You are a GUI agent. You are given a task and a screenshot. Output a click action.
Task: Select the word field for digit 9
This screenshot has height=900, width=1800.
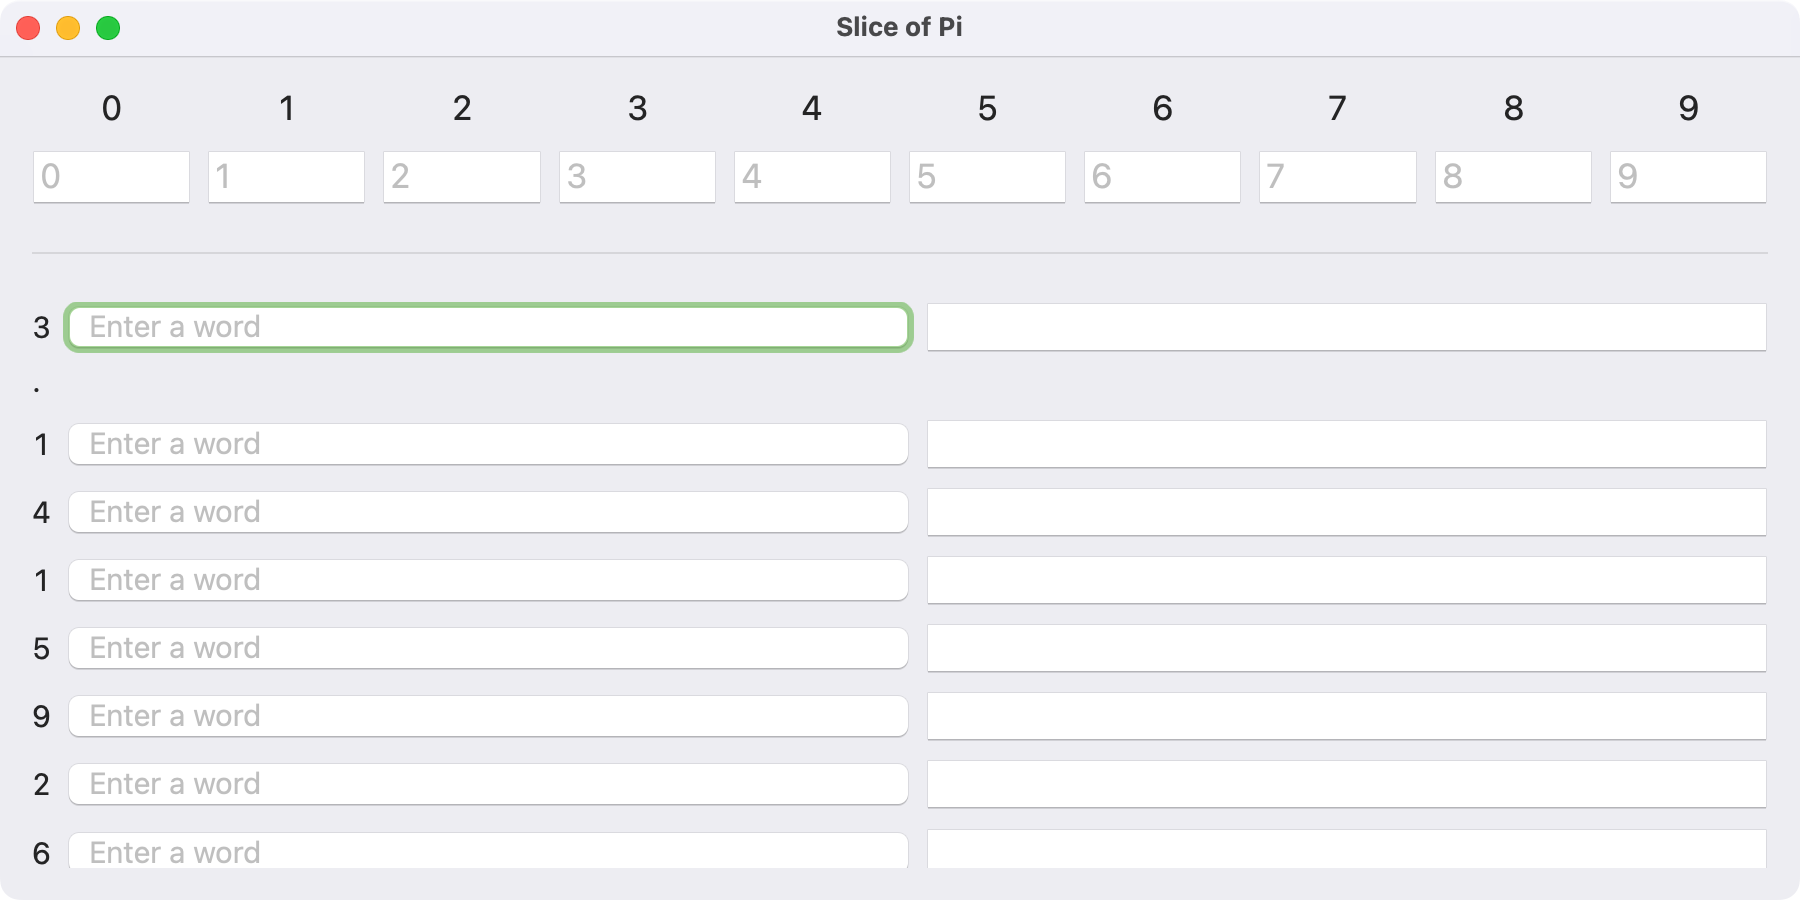pyautogui.click(x=488, y=716)
